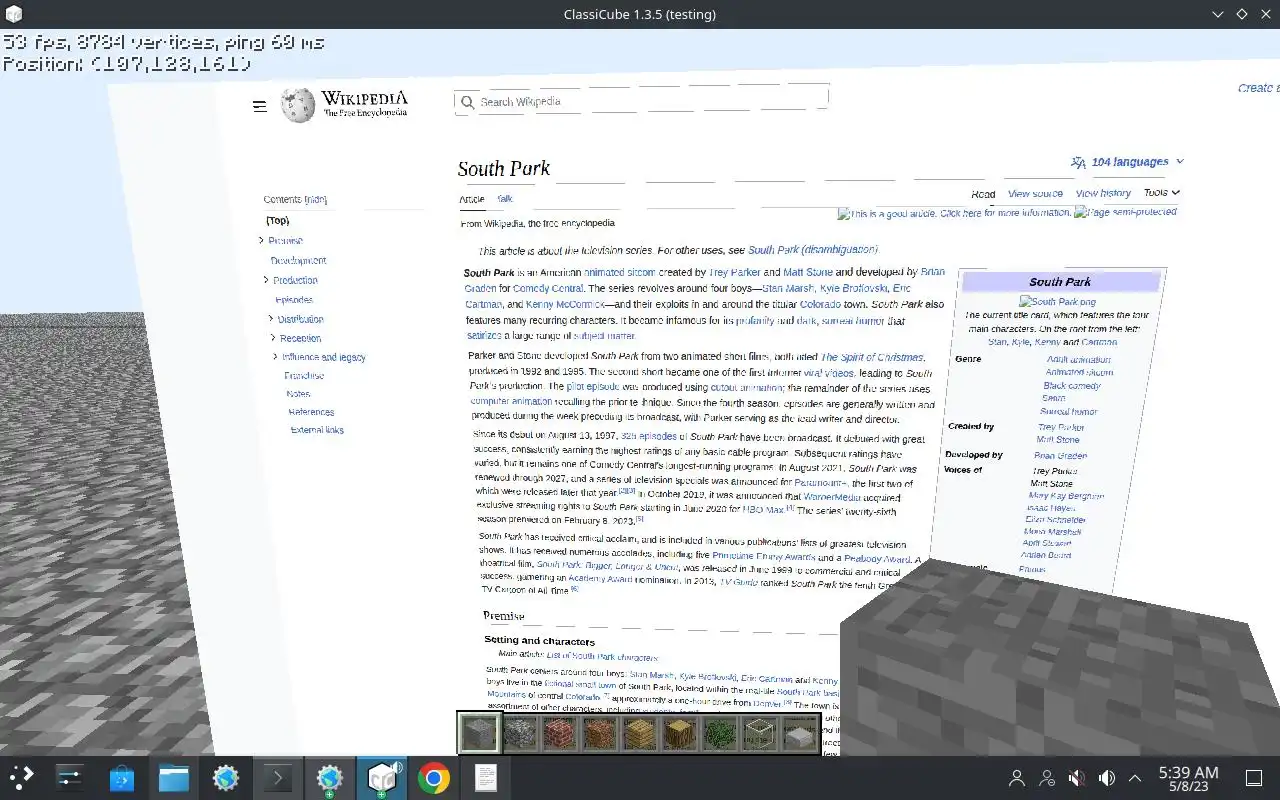Open the Tools dropdown menu
This screenshot has width=1280, height=800.
[1161, 192]
